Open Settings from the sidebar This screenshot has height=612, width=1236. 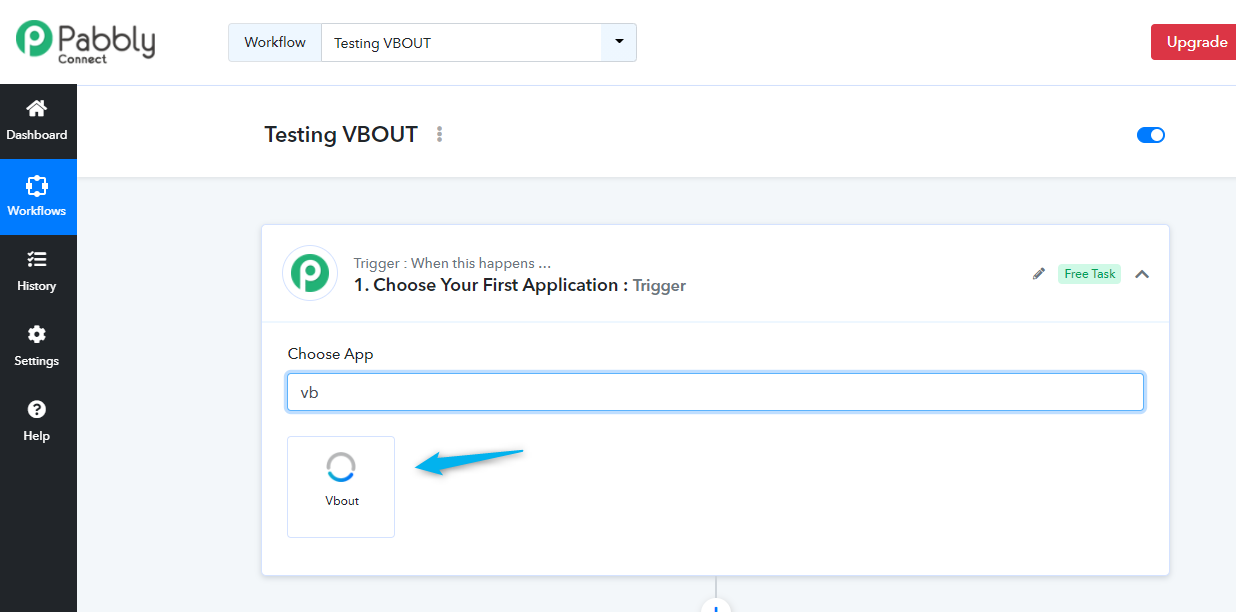37,347
